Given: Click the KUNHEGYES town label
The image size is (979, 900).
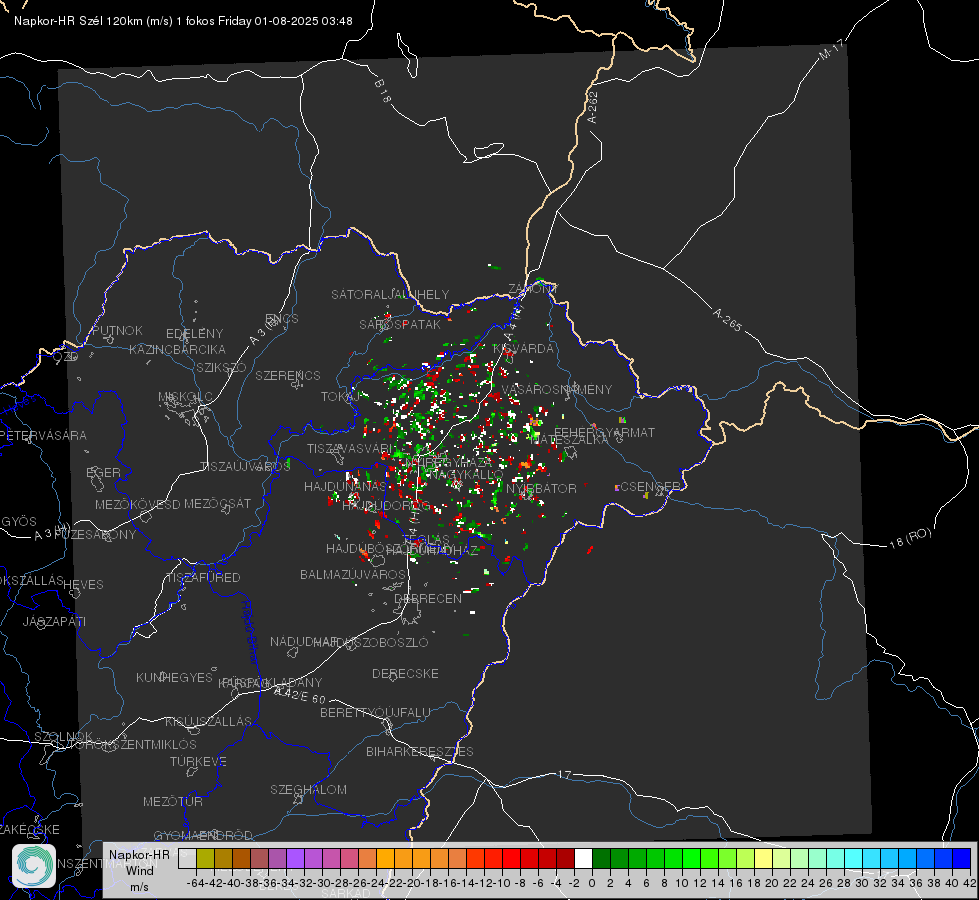Looking at the screenshot, I should (174, 677).
